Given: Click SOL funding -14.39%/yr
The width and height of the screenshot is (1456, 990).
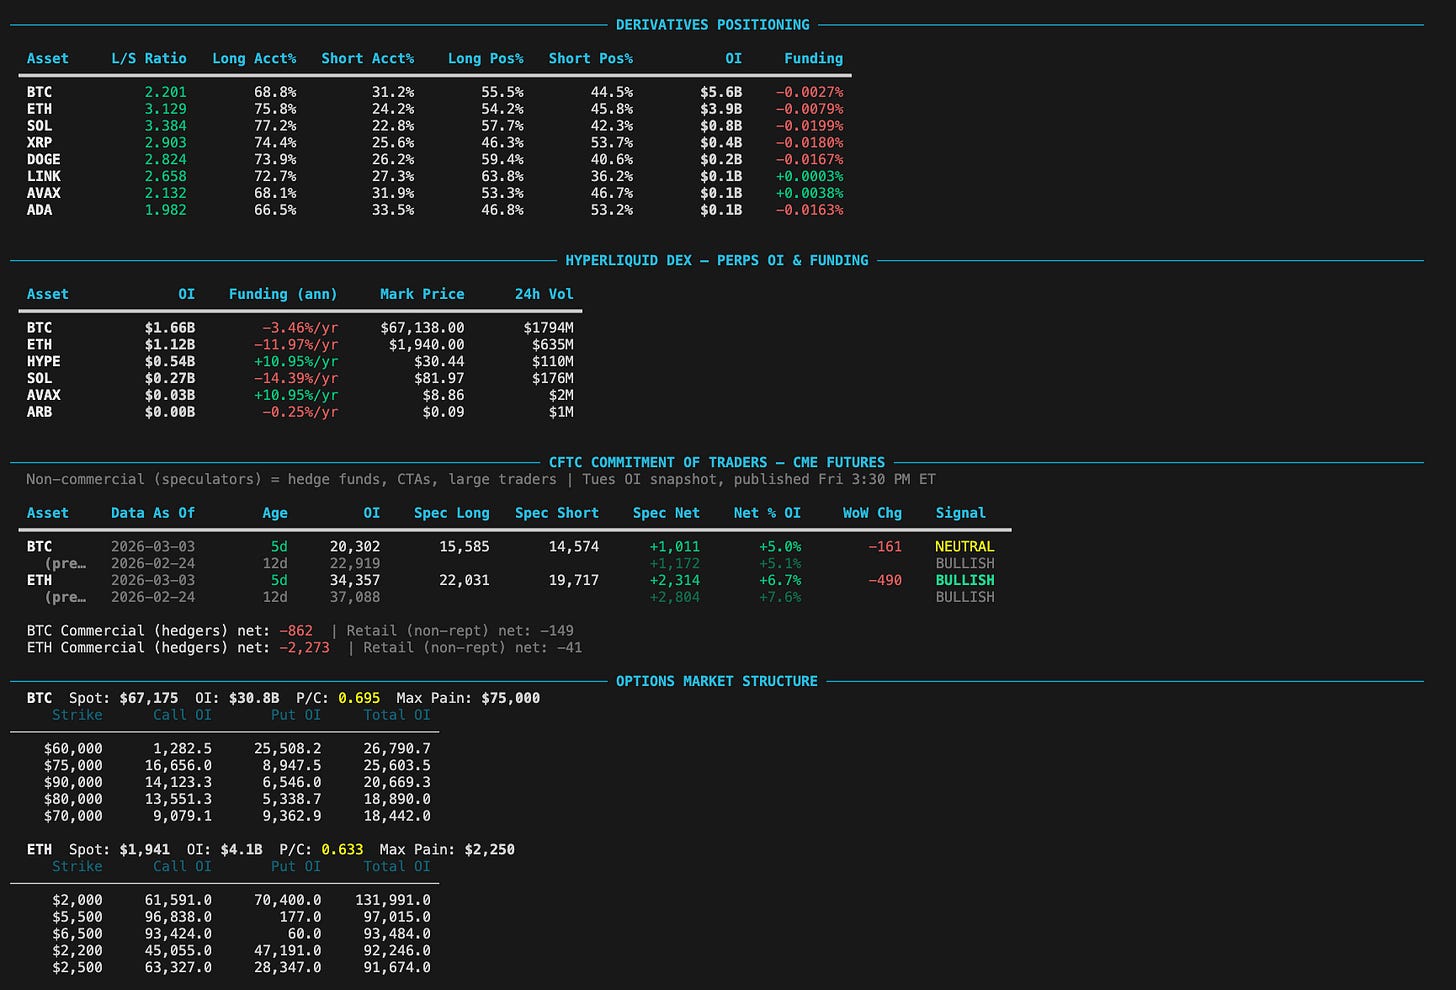Looking at the screenshot, I should click(x=296, y=378).
